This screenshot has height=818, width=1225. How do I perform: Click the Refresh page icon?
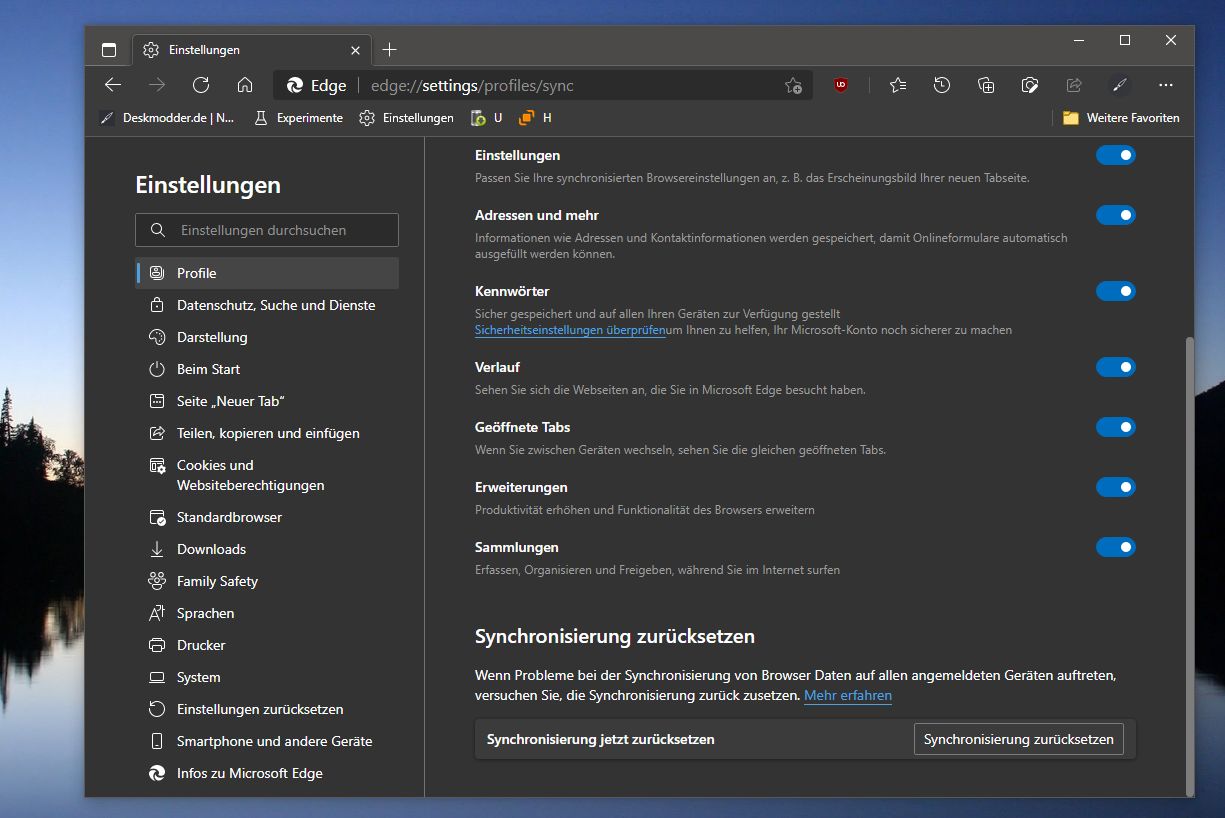coord(201,85)
